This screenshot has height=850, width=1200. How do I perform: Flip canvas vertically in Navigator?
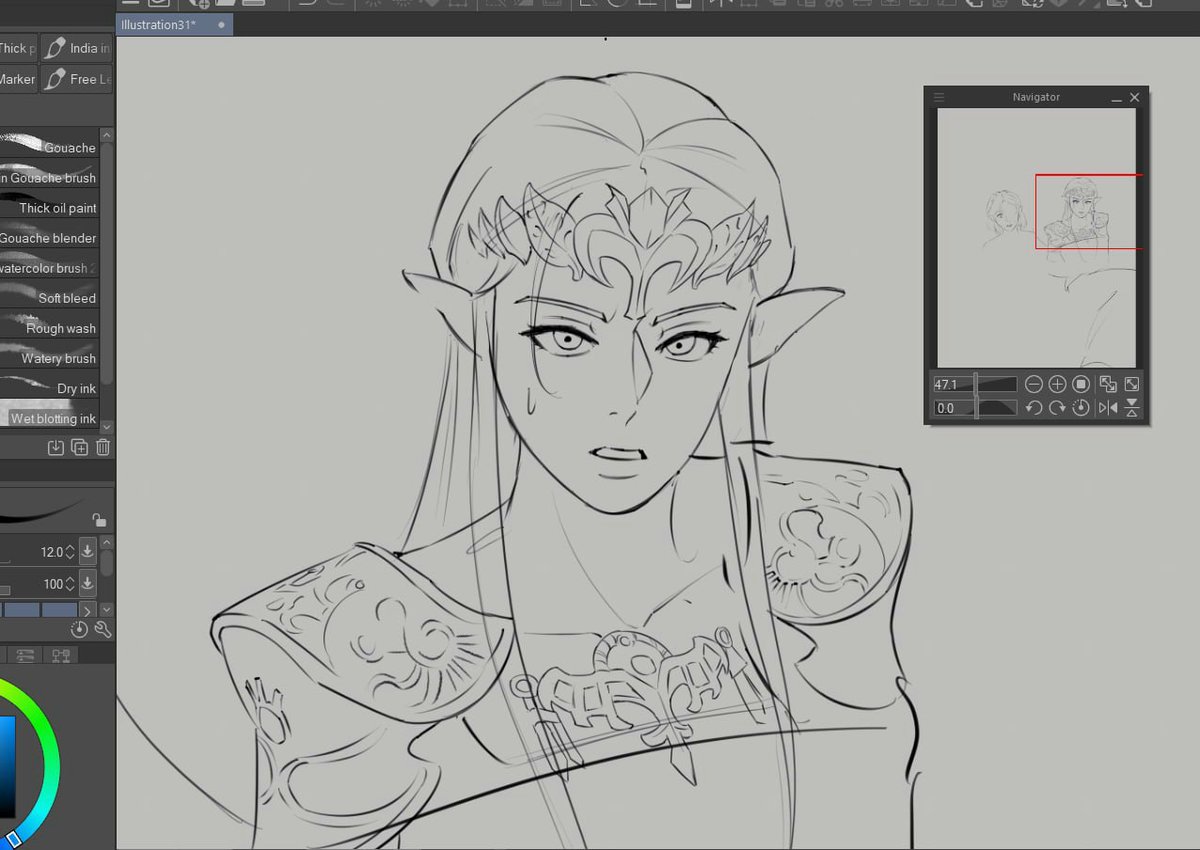tap(1132, 408)
